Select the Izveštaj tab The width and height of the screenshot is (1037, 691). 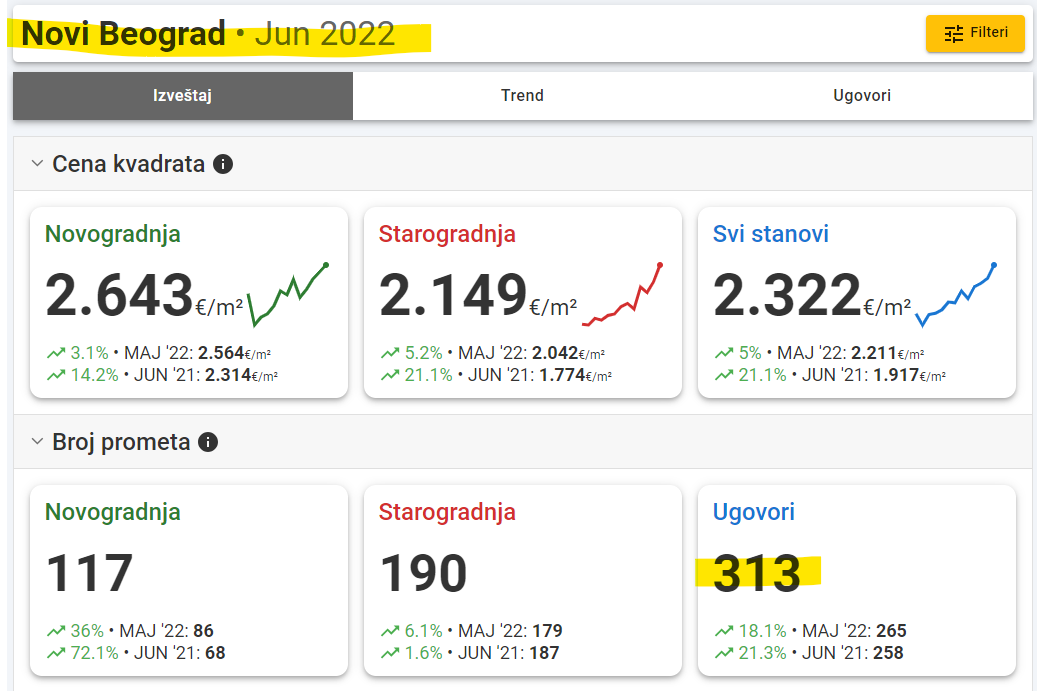click(182, 96)
